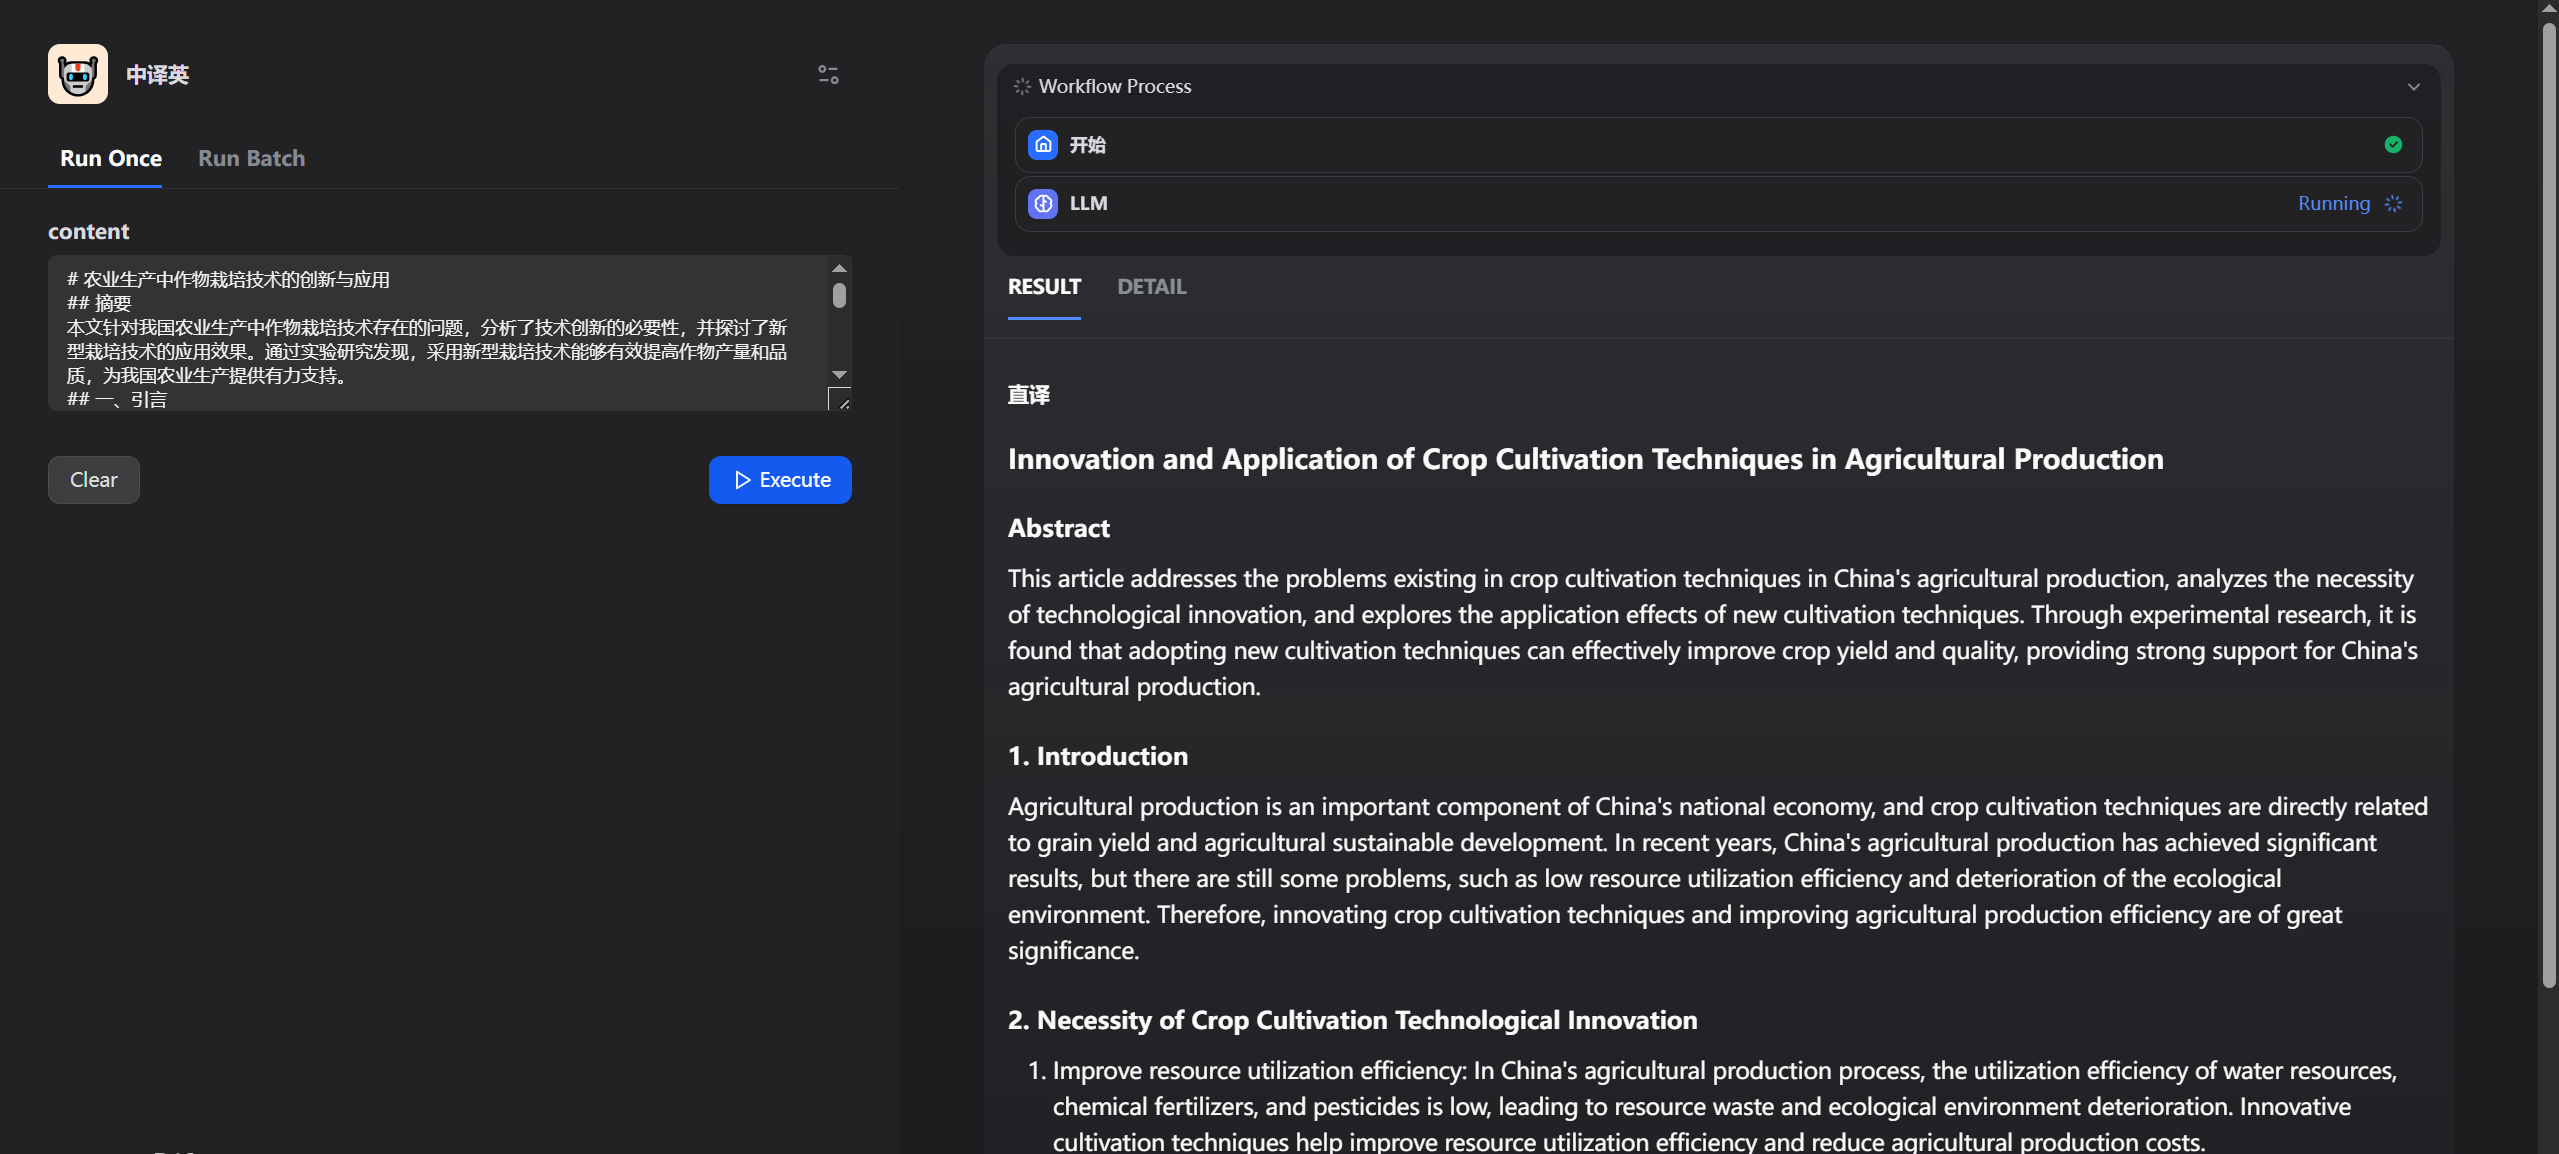The width and height of the screenshot is (2559, 1154).
Task: Click the green success checkmark icon
Action: click(2393, 145)
